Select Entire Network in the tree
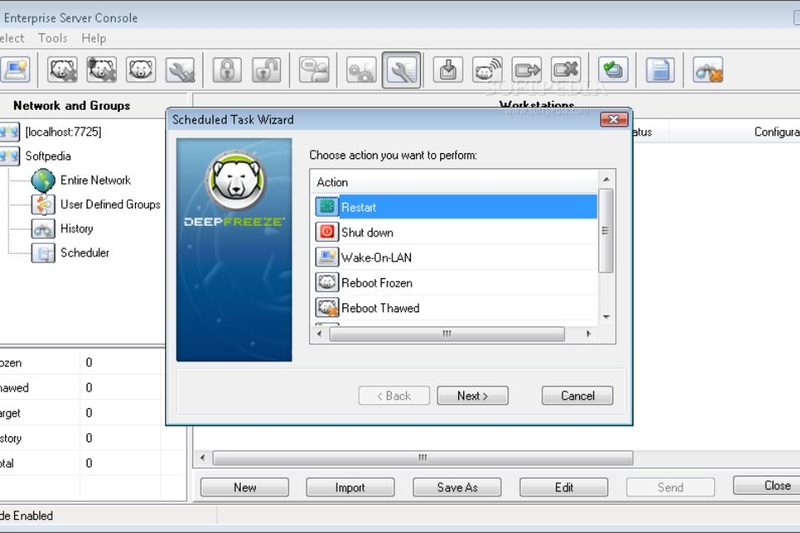The image size is (800, 533). pyautogui.click(x=95, y=180)
